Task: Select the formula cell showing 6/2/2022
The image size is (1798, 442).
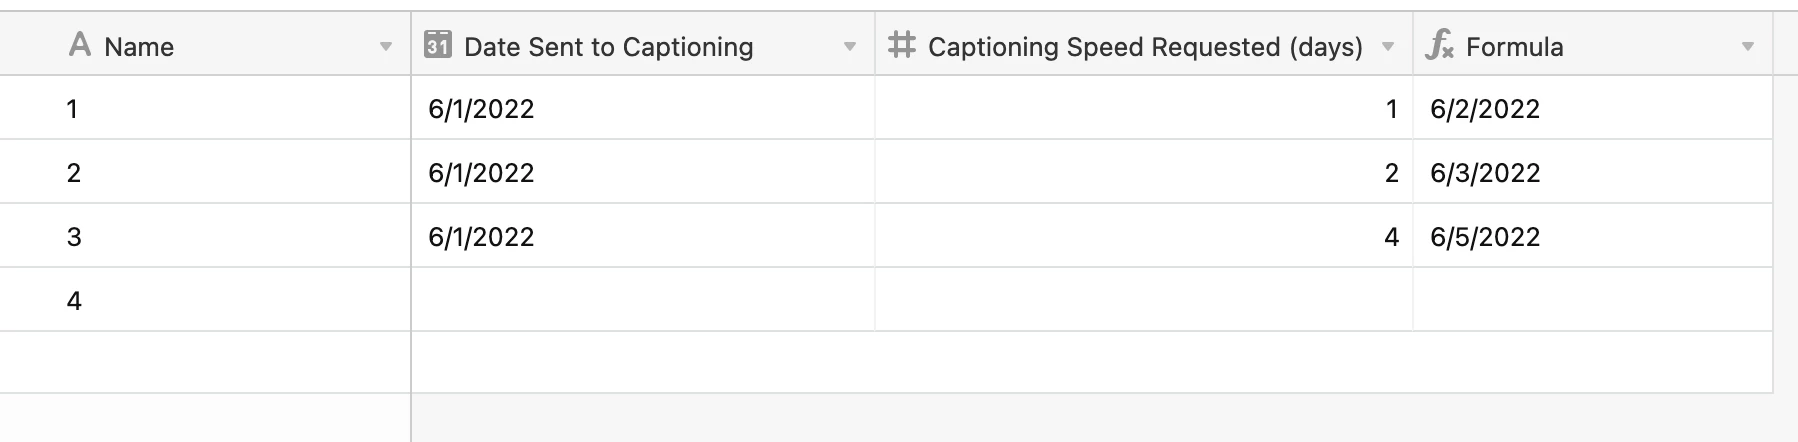Action: tap(1593, 108)
